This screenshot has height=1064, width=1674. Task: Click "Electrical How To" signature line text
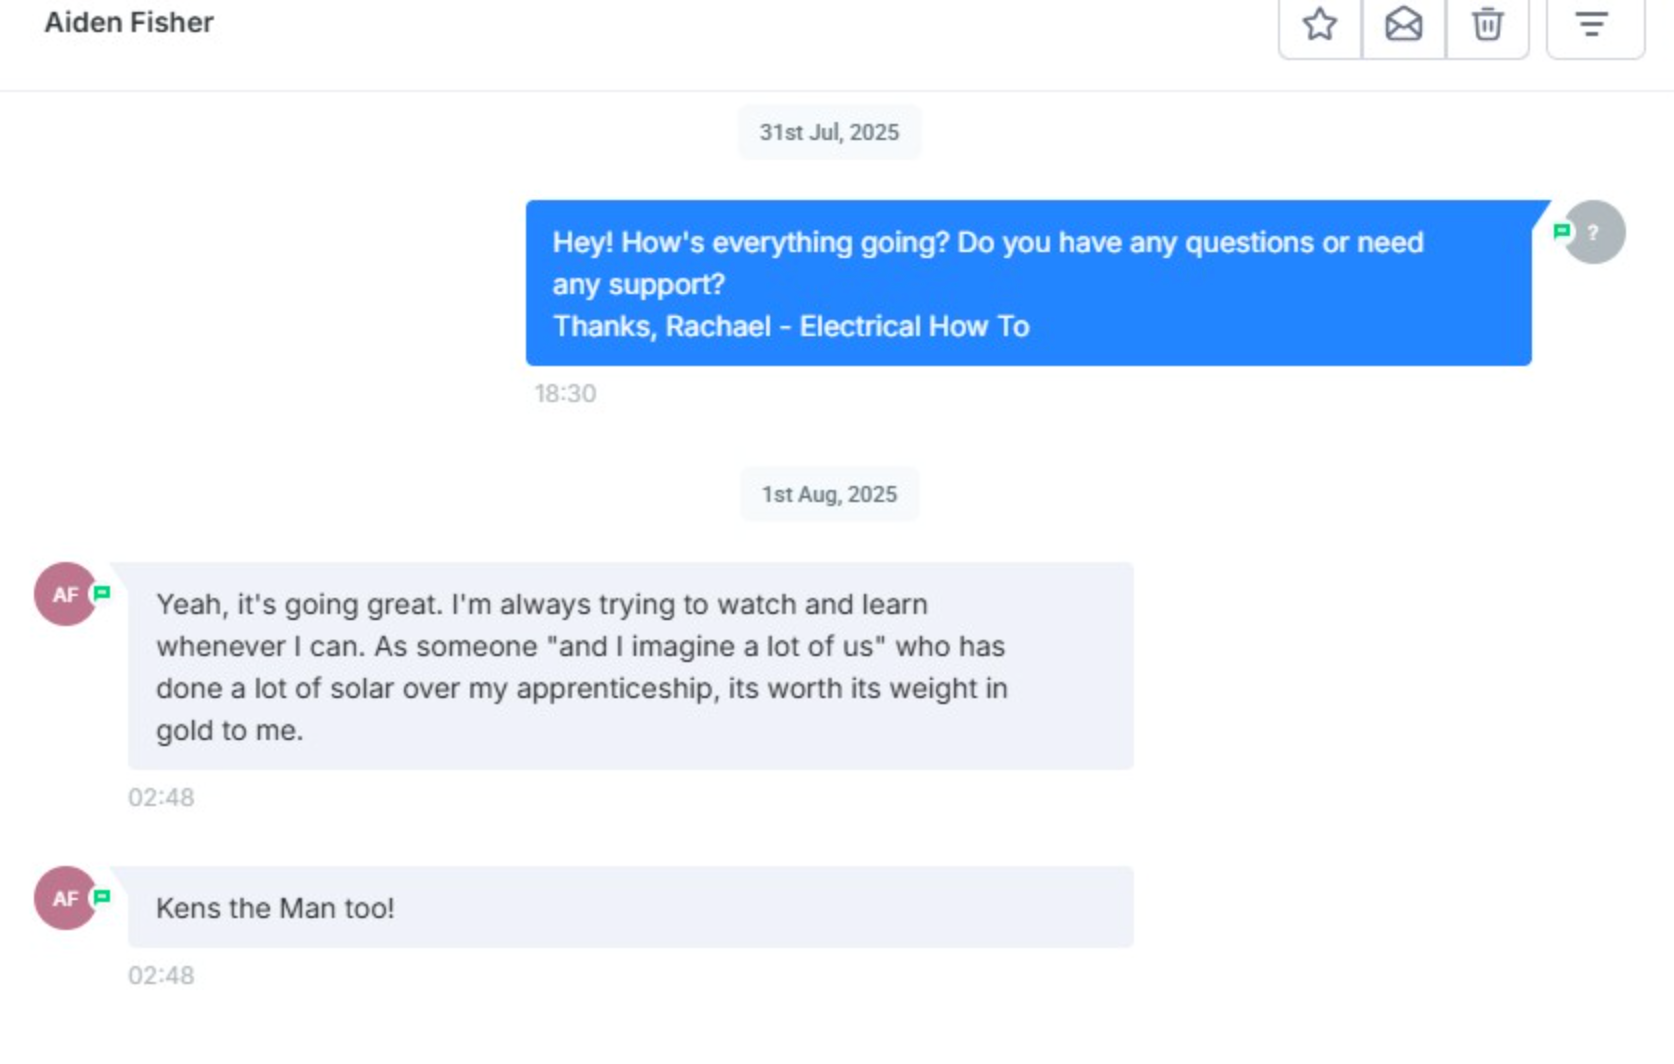(x=914, y=326)
